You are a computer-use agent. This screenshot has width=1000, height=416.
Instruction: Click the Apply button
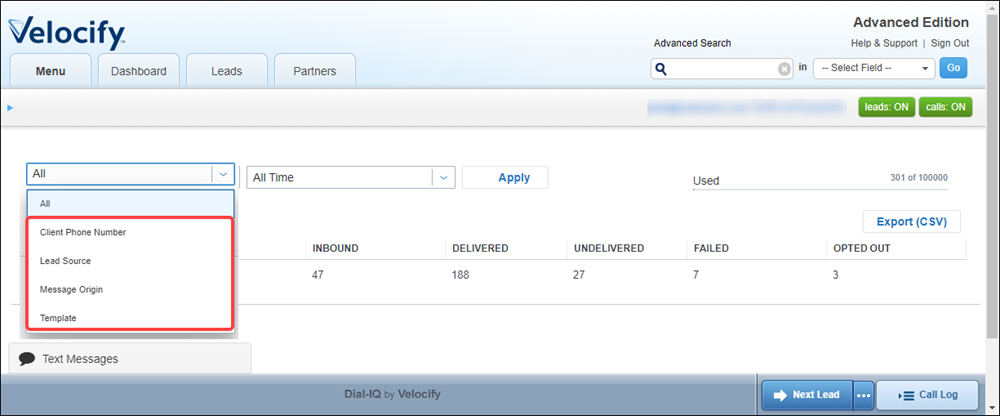tap(505, 178)
